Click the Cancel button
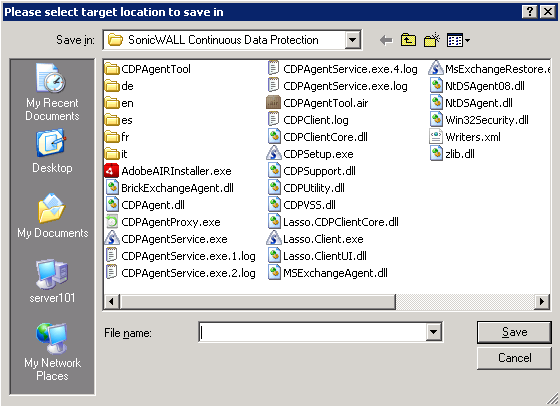Image resolution: width=560 pixels, height=406 pixels. [x=514, y=358]
